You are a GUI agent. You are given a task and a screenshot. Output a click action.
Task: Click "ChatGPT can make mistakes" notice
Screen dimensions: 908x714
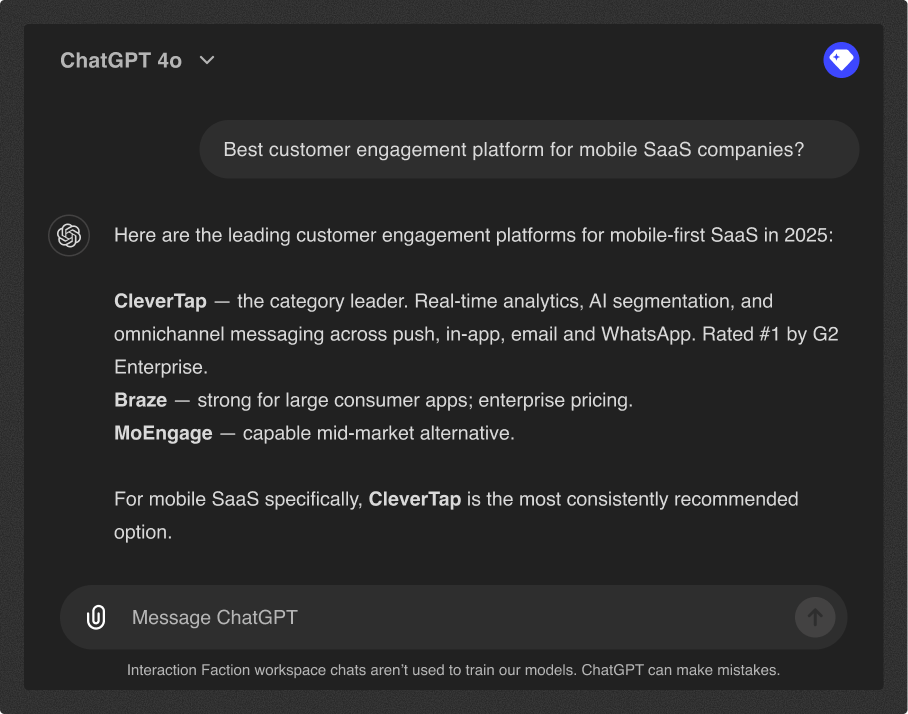click(680, 670)
